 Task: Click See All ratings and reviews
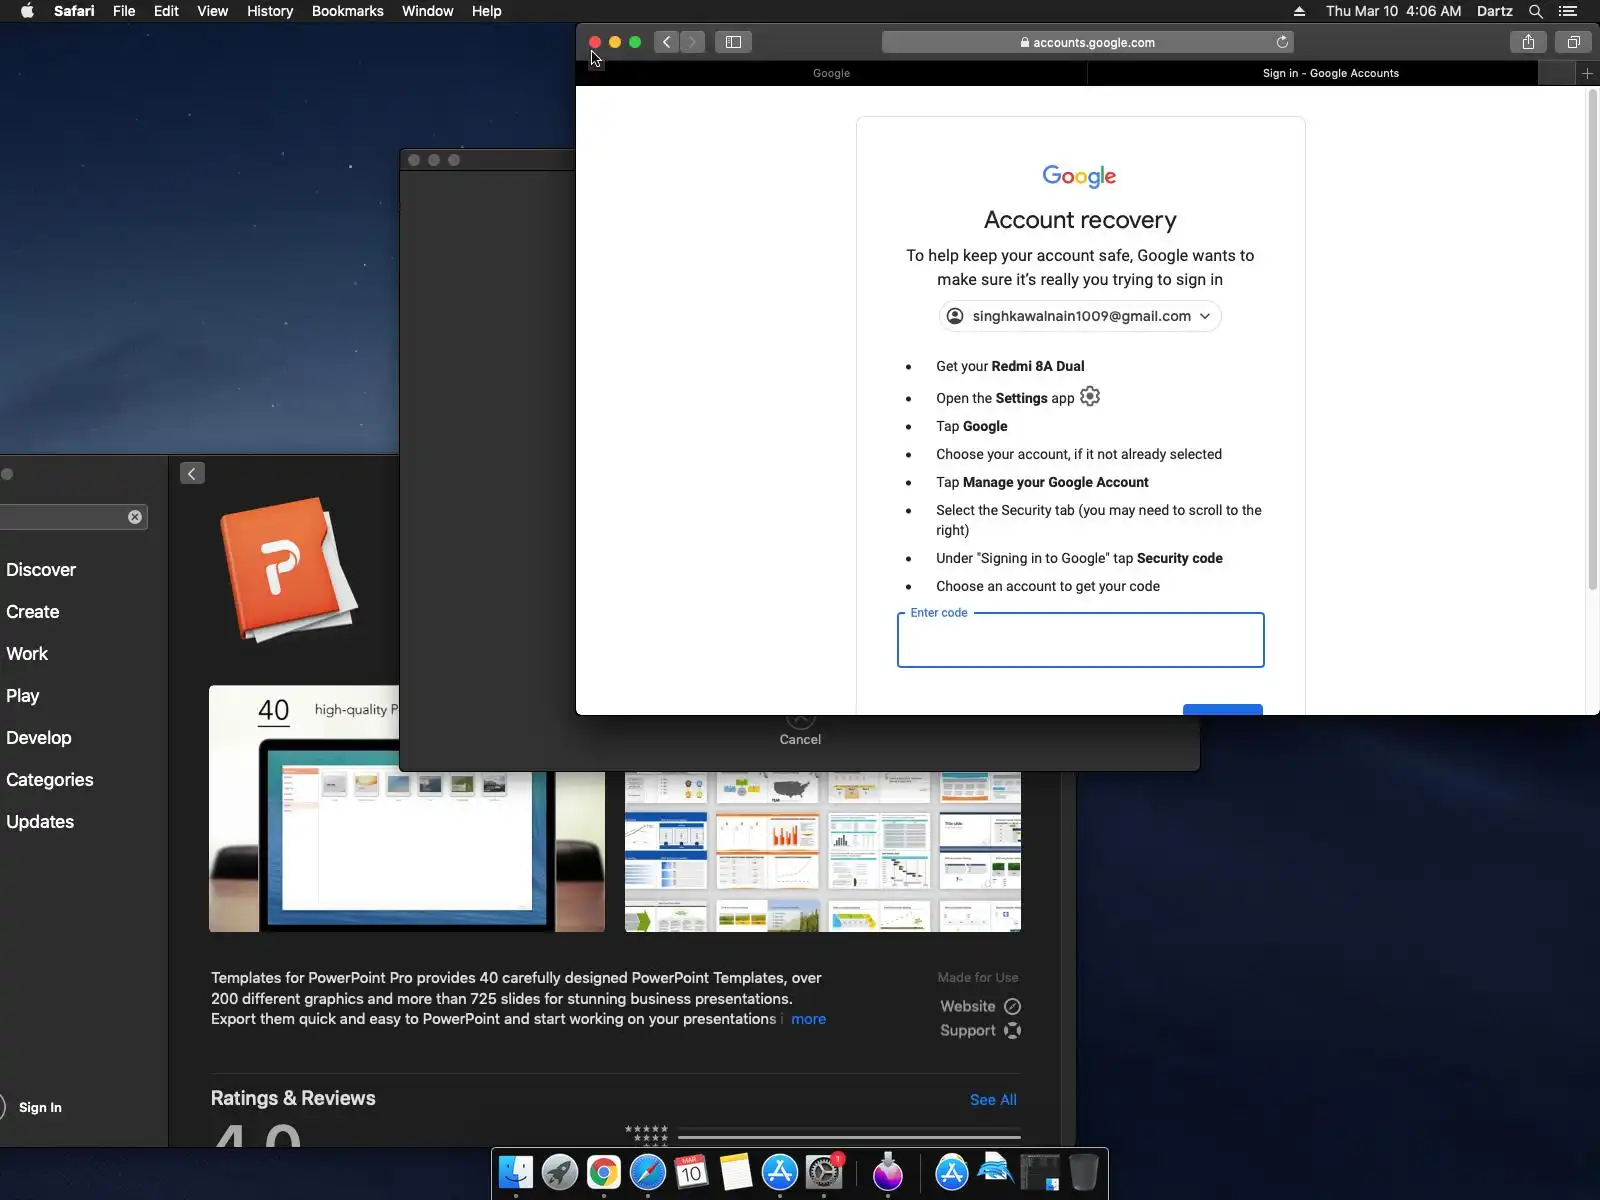coord(993,1100)
